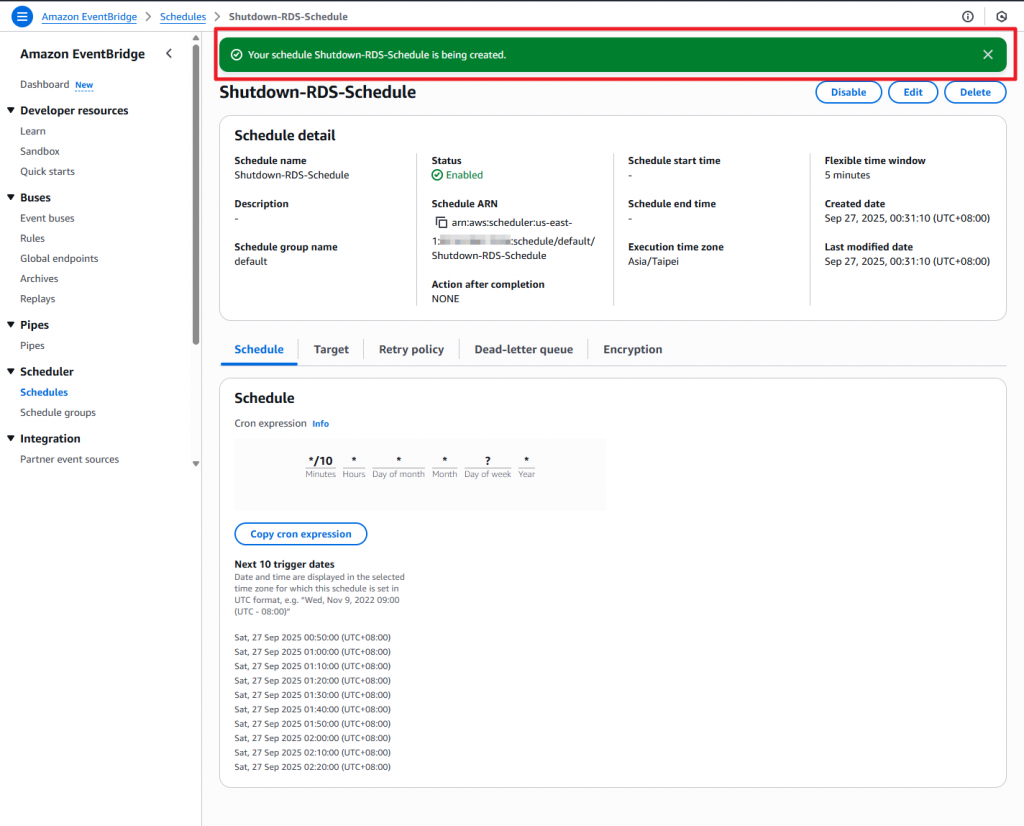This screenshot has width=1024, height=826.
Task: Select the Asia/Taipei time zone value
Action: click(x=653, y=261)
